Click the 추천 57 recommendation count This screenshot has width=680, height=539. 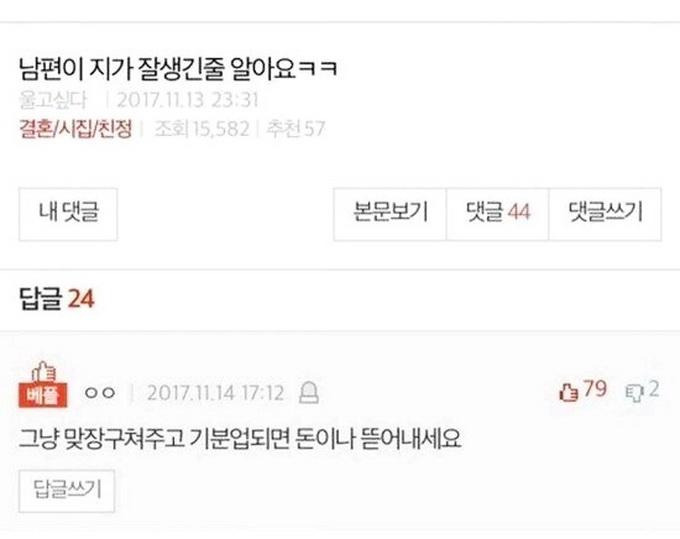point(295,129)
